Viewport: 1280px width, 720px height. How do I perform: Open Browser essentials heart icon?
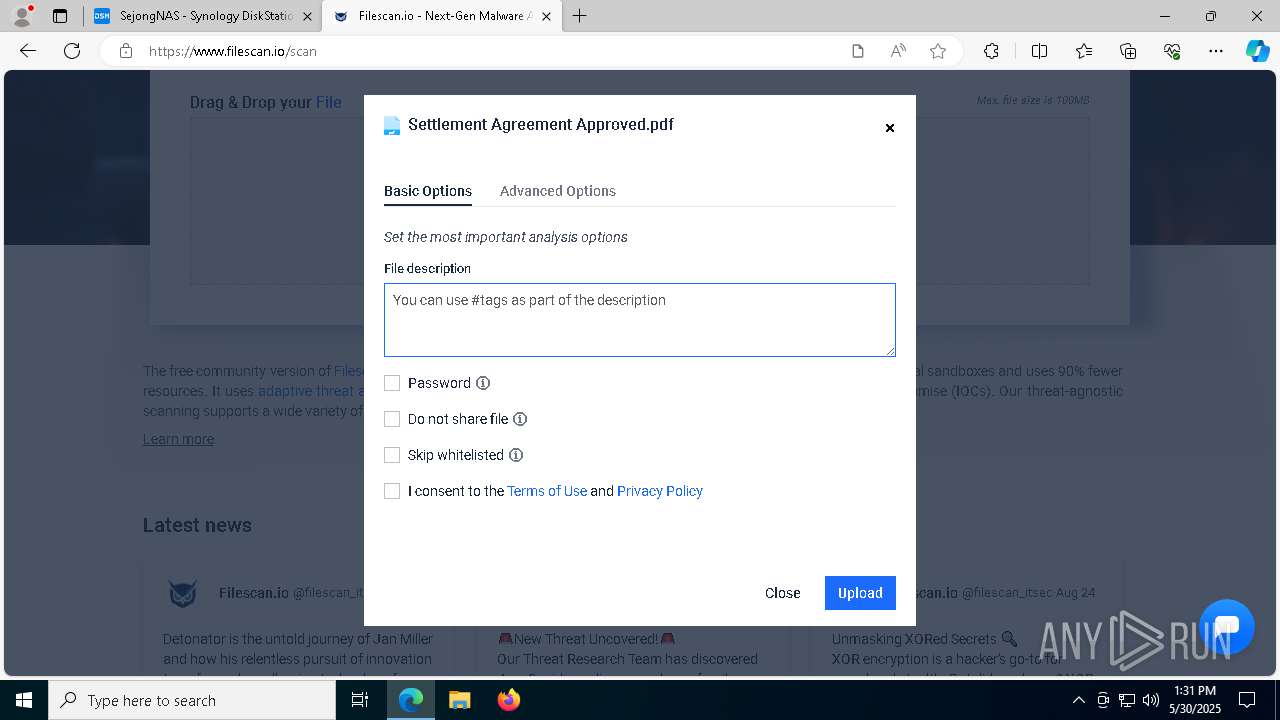(x=1172, y=51)
